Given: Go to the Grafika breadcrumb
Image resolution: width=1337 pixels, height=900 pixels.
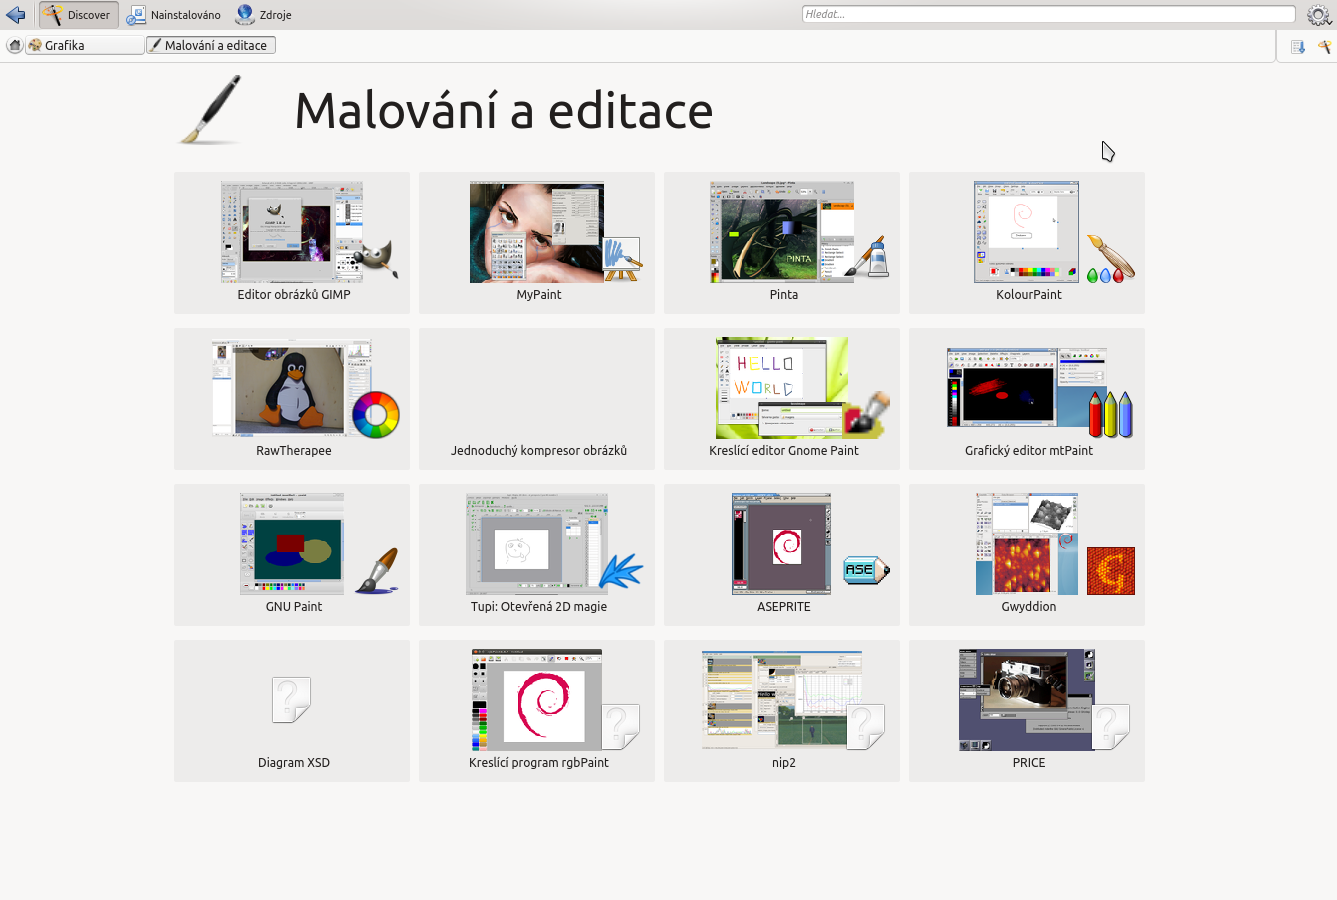Looking at the screenshot, I should tap(84, 45).
